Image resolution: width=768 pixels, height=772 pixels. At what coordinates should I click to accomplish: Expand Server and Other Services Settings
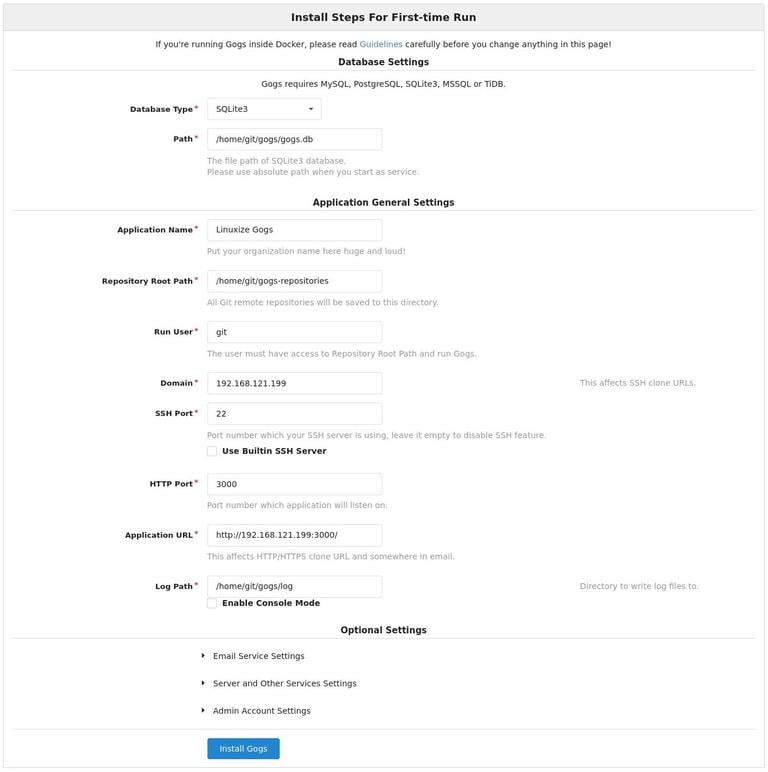coord(284,684)
